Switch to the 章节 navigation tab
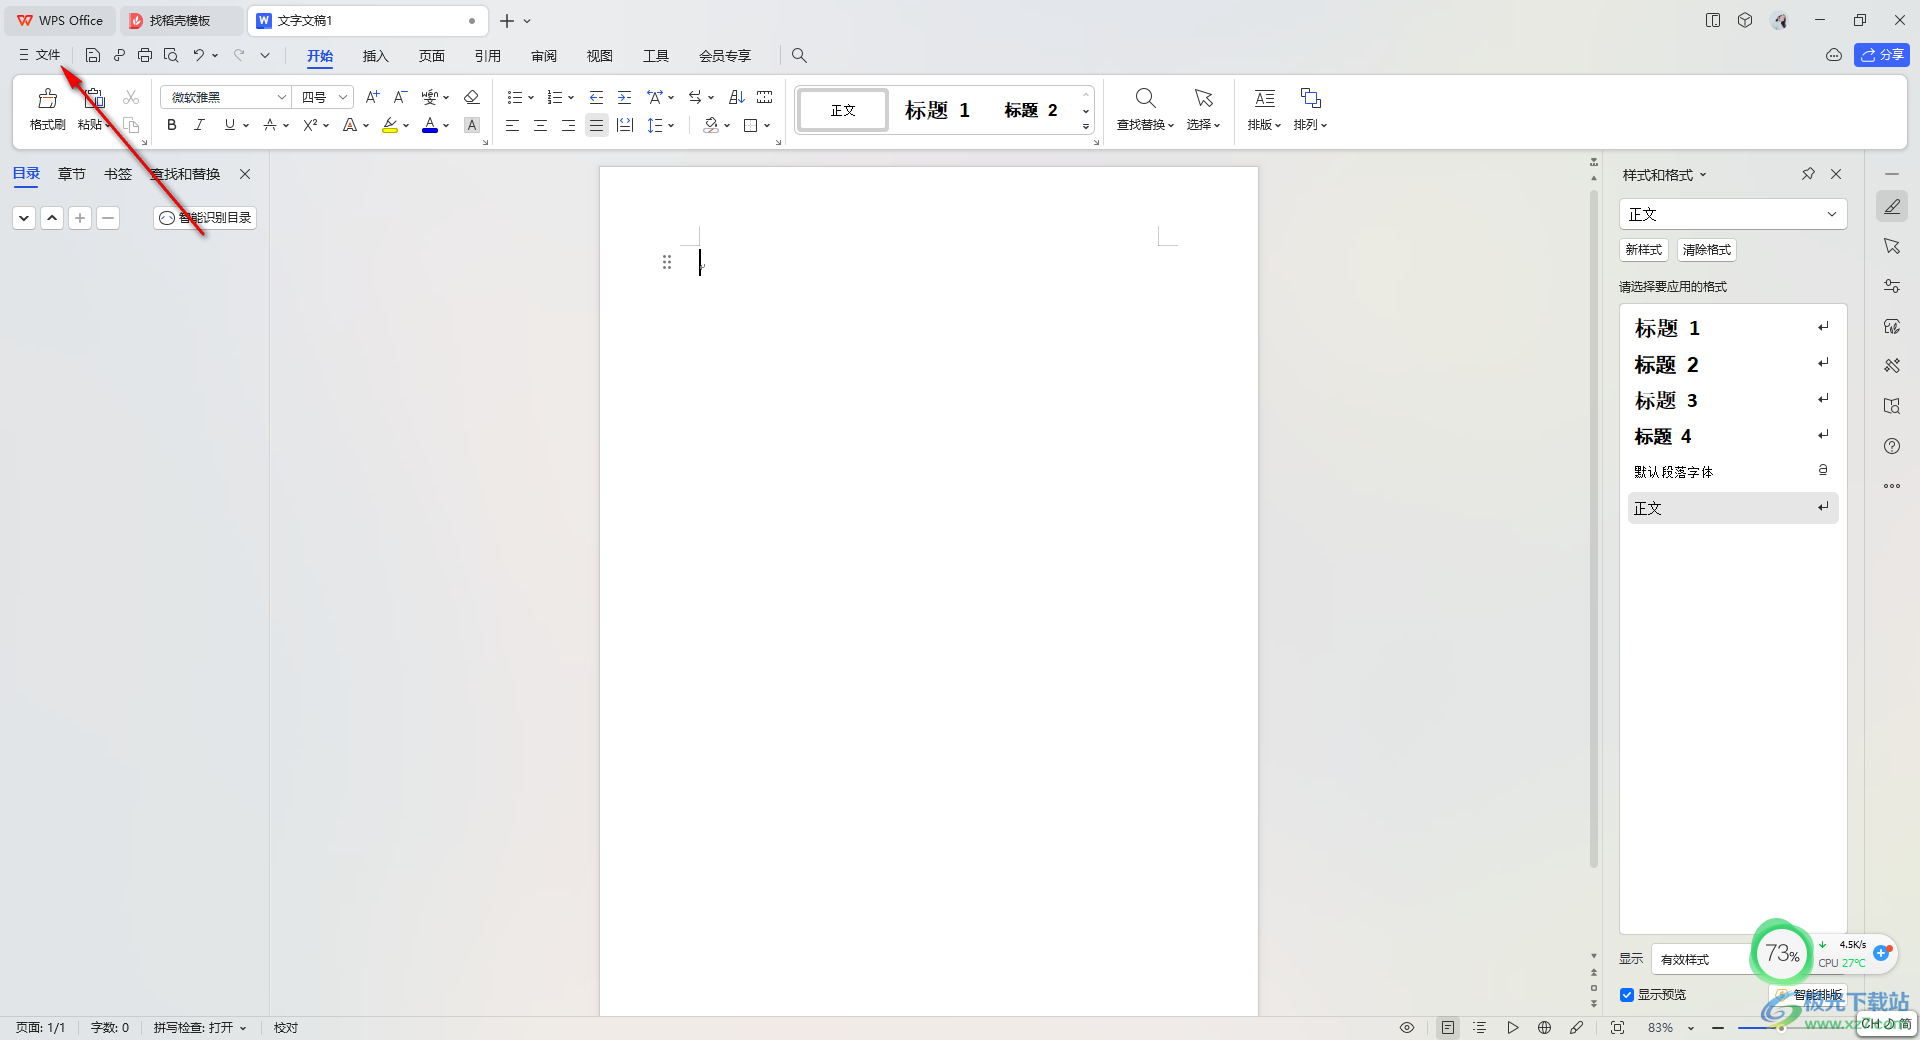 (71, 174)
